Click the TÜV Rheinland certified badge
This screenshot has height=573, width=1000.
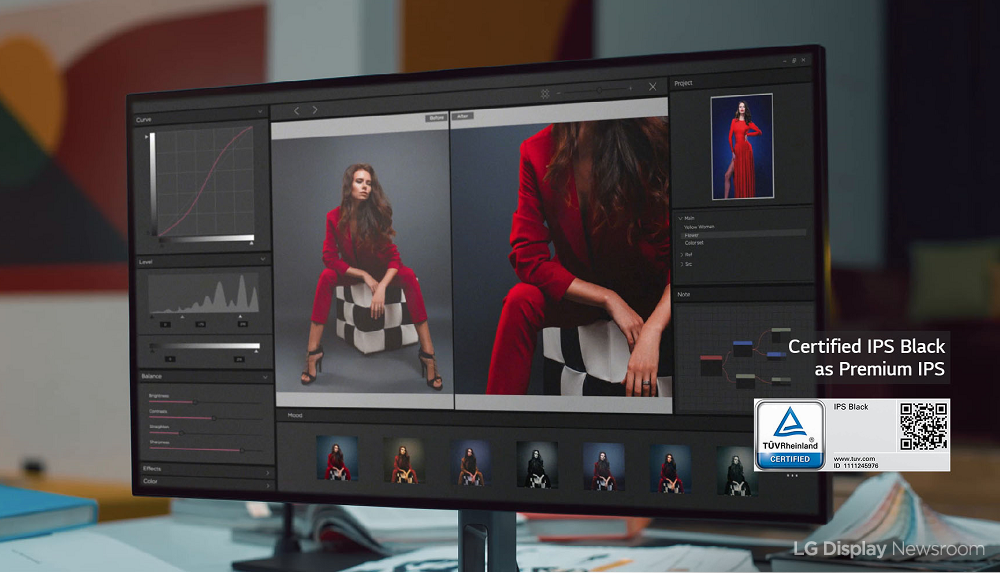pyautogui.click(x=789, y=435)
